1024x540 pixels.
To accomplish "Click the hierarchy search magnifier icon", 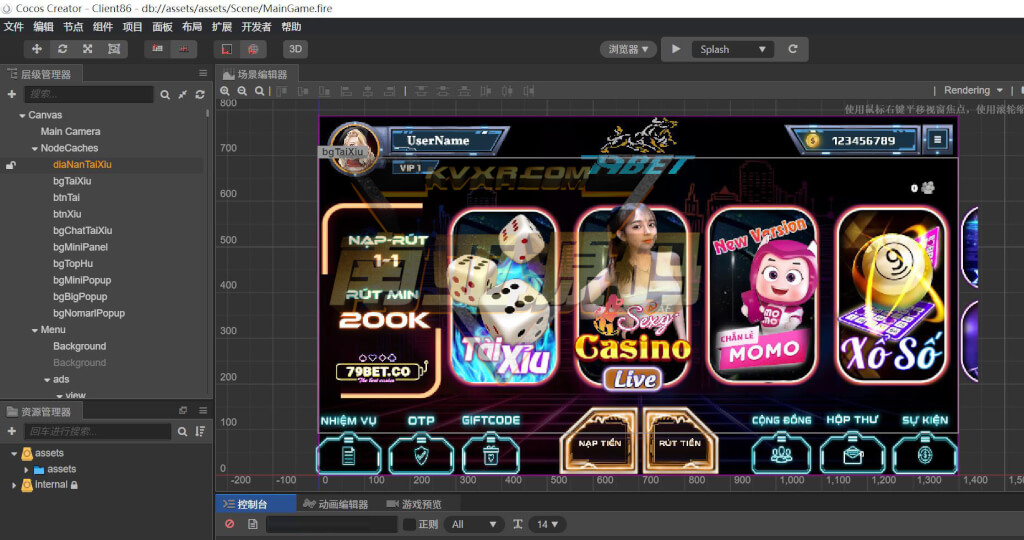I will point(165,95).
